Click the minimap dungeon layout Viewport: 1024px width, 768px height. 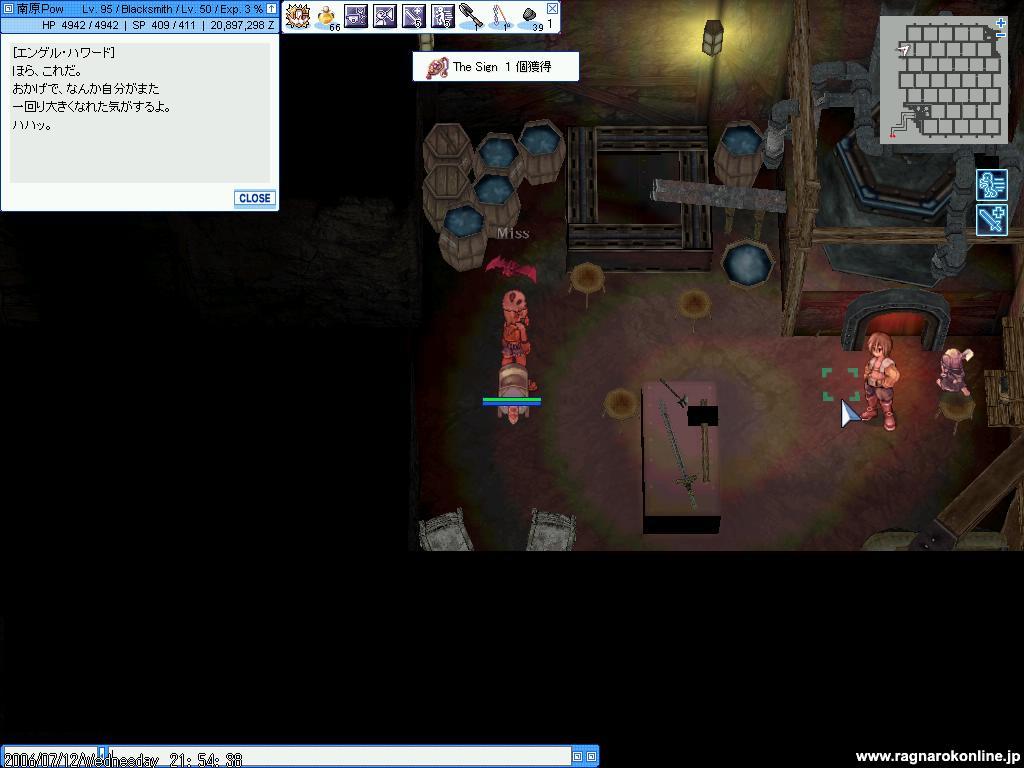click(944, 81)
